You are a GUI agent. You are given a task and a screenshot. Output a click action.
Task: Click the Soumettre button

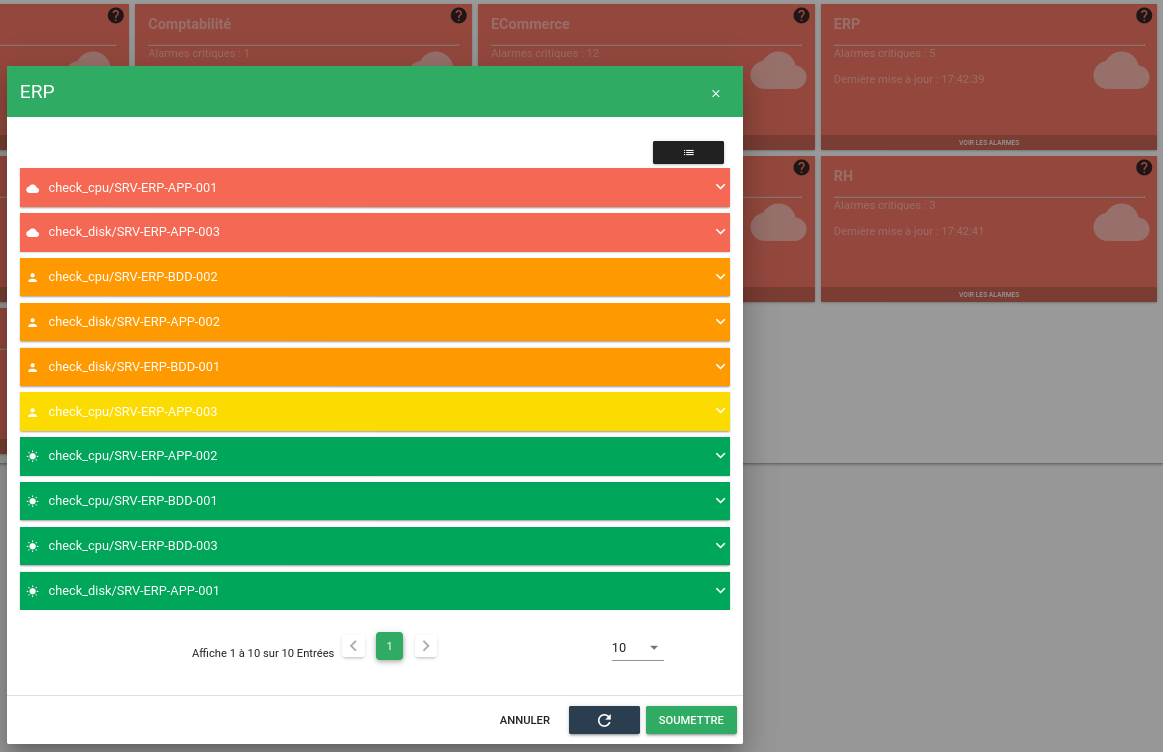point(691,720)
